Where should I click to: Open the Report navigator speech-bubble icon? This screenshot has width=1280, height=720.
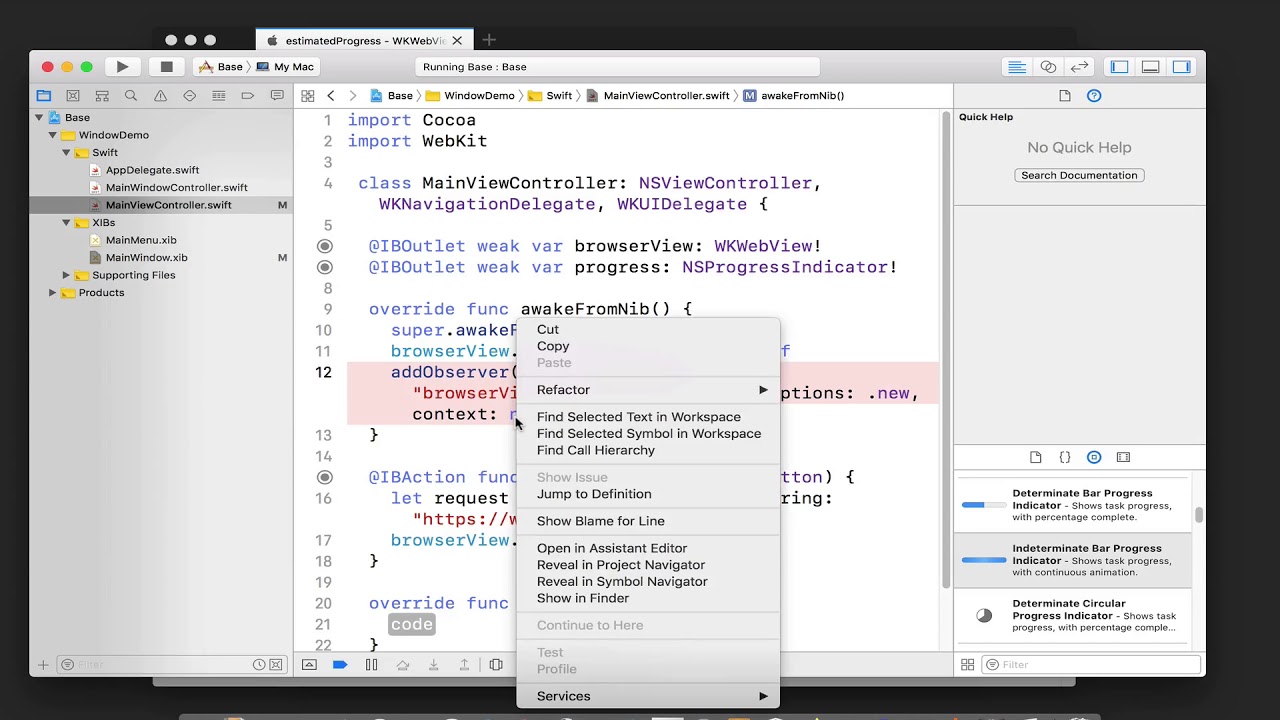click(277, 96)
